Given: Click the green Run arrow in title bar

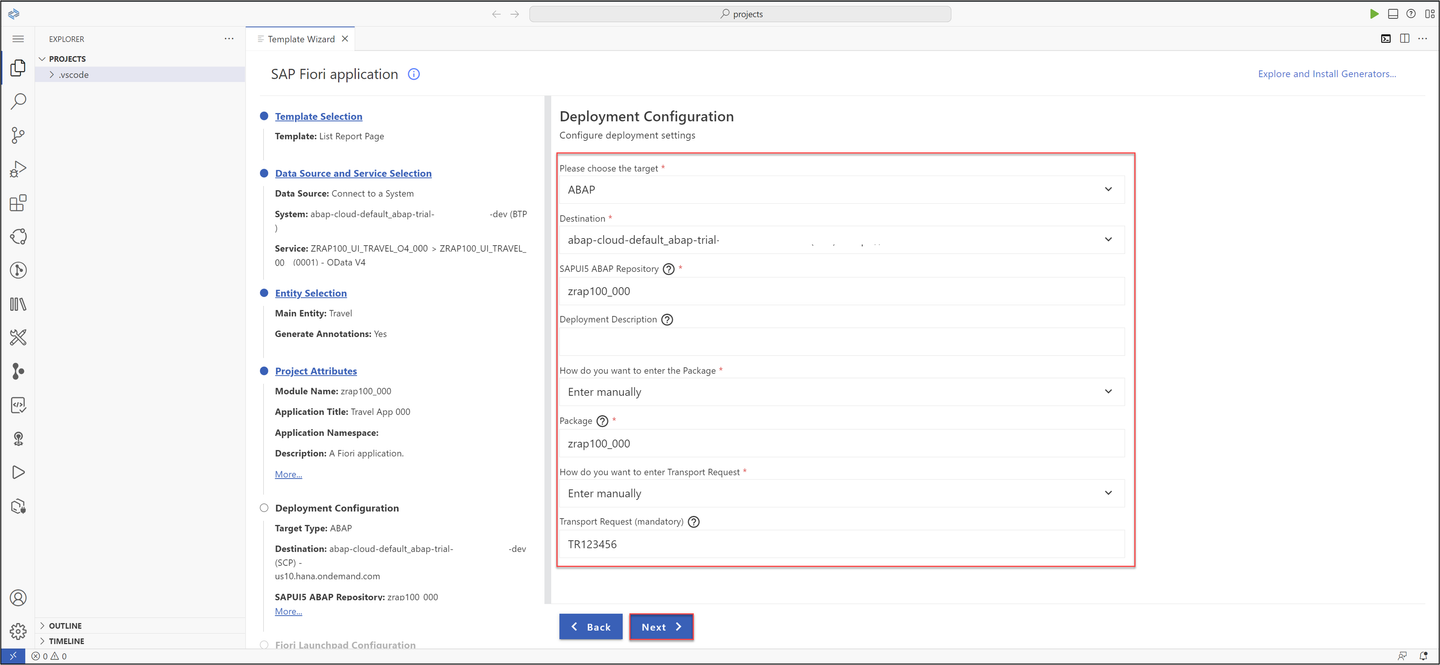Looking at the screenshot, I should click(1374, 14).
